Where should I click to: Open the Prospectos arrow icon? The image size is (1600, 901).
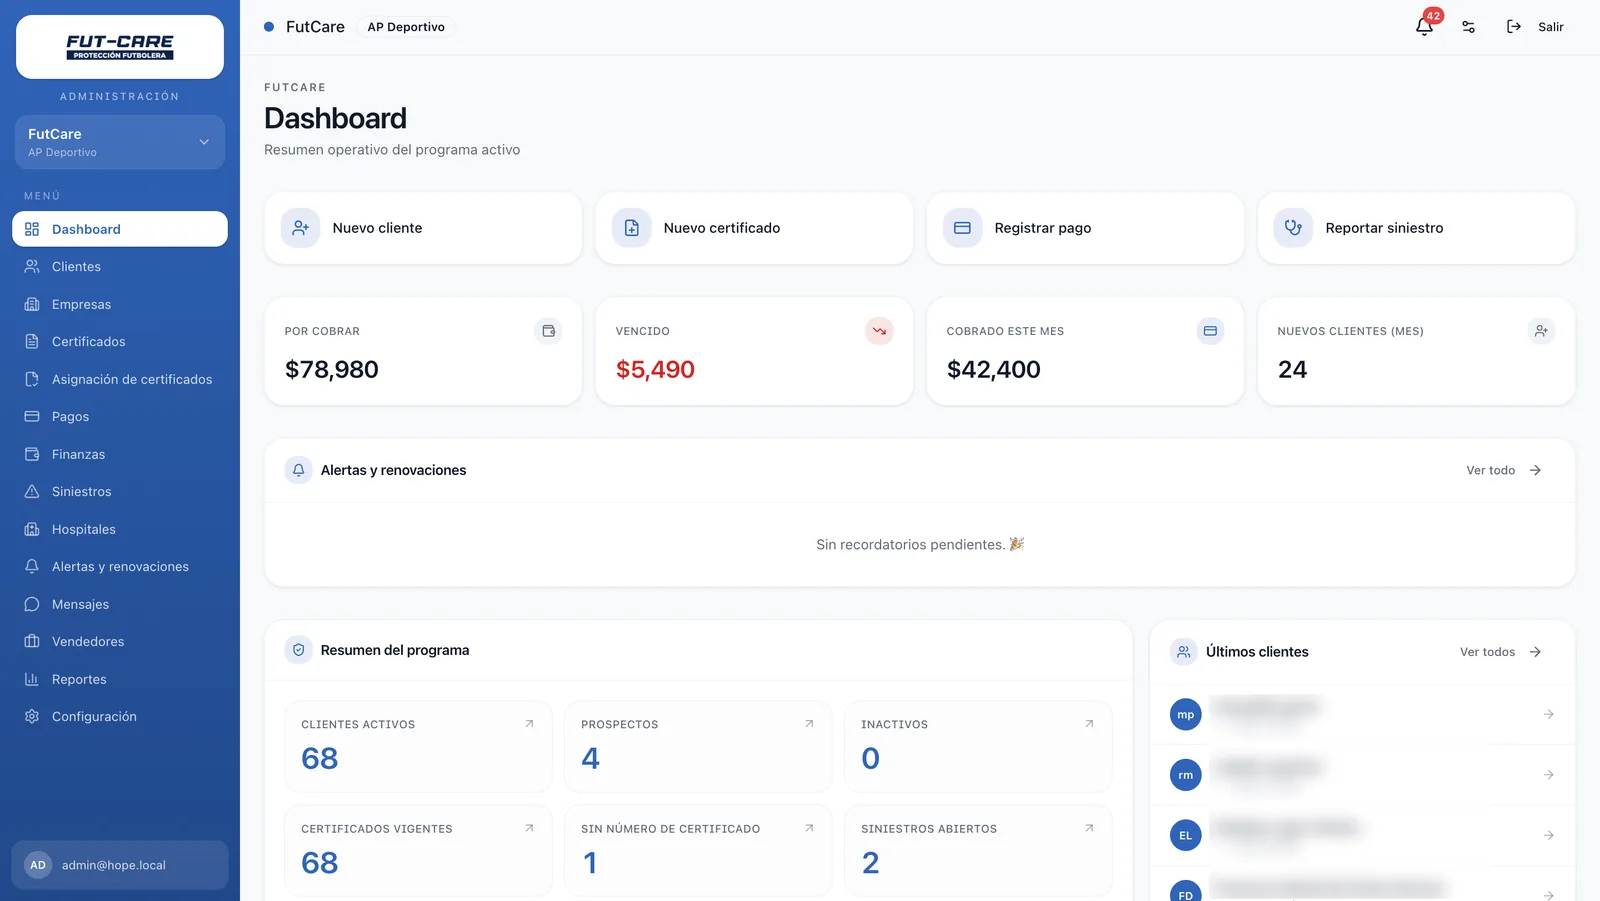click(x=809, y=724)
